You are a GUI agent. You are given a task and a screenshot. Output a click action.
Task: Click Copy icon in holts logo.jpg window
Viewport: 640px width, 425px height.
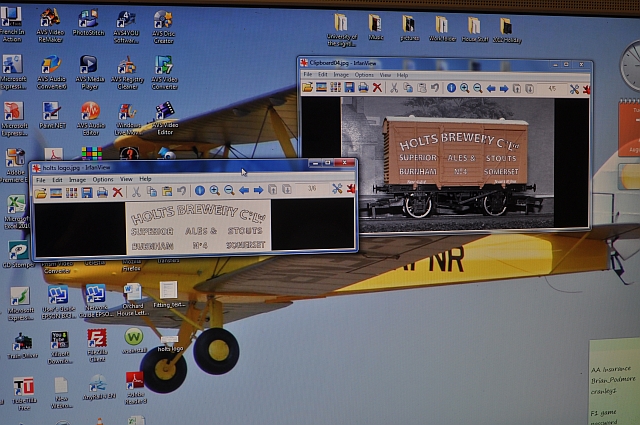[152, 191]
